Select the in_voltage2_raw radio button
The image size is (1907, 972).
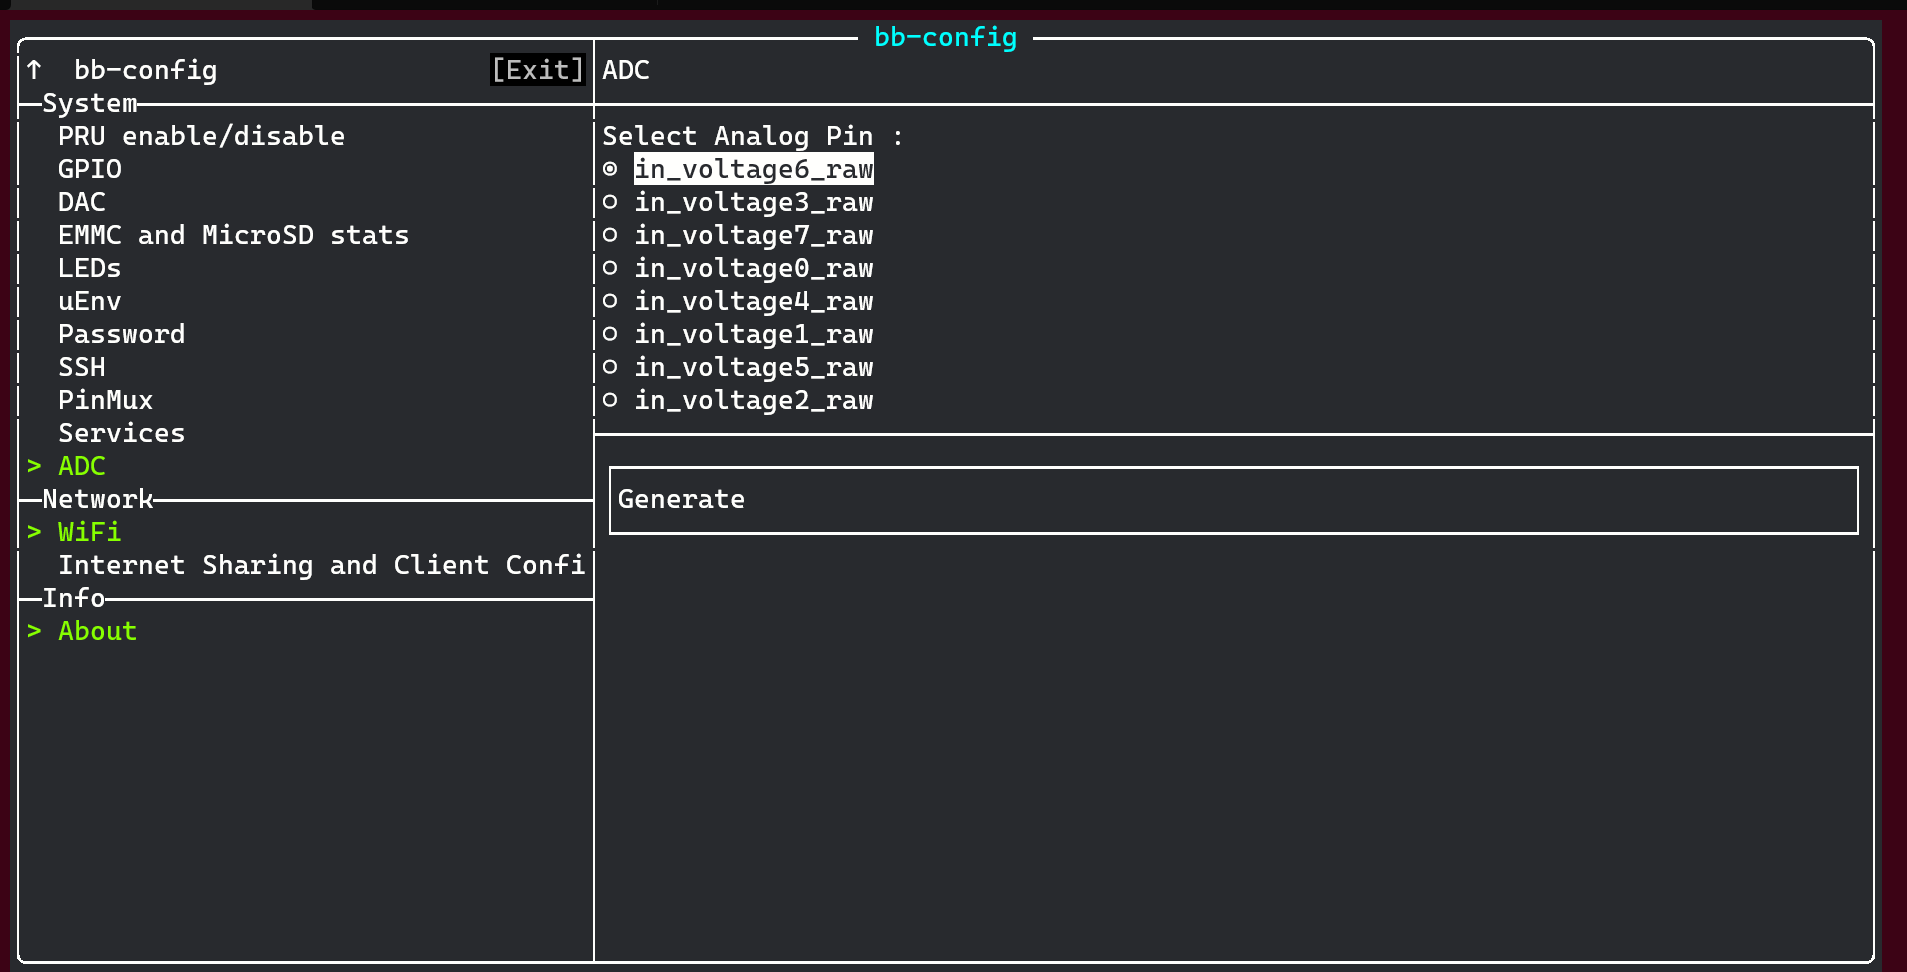pyautogui.click(x=753, y=400)
